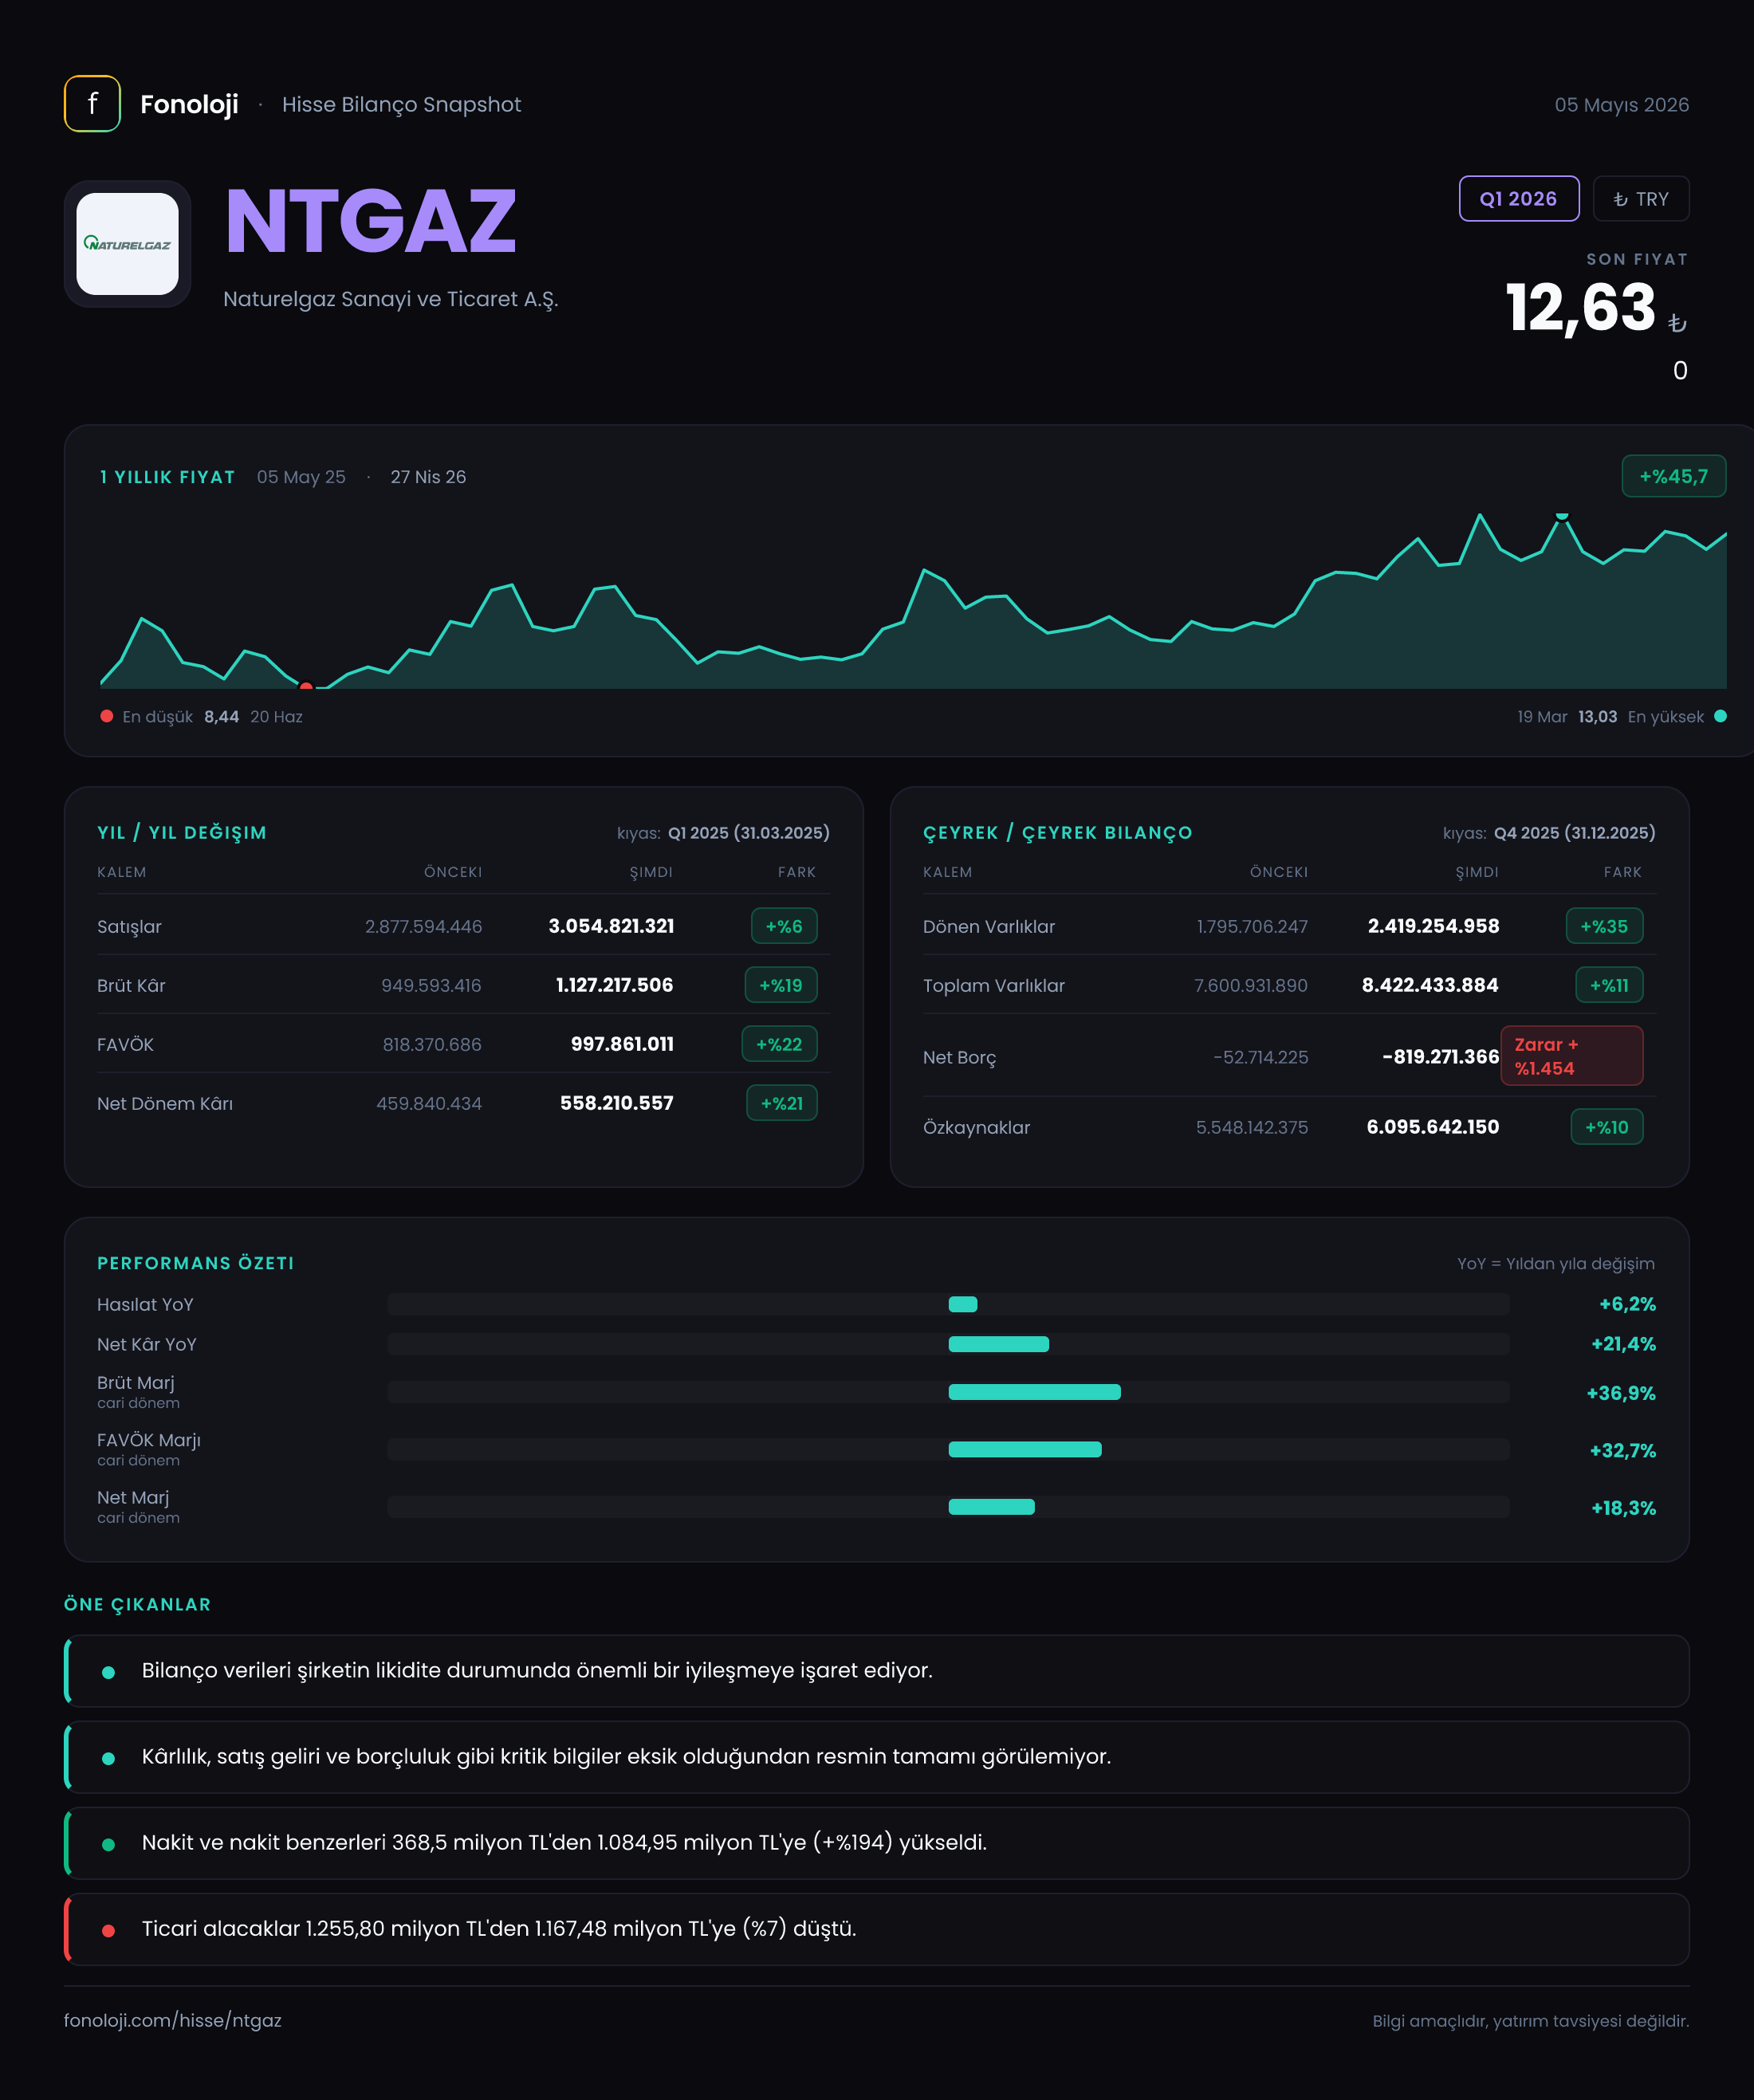Click the +36,9% Brüt Marj value

tap(1621, 1393)
